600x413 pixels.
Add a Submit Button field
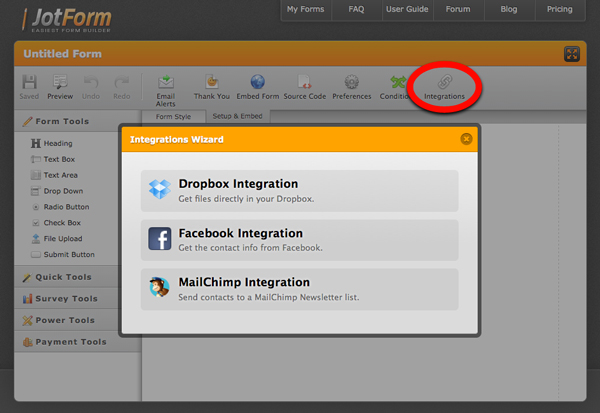coord(63,255)
